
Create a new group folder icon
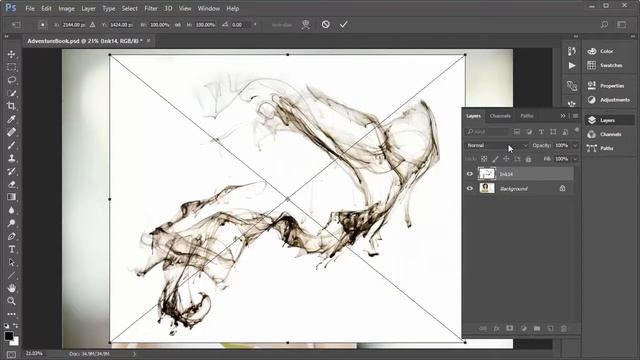coord(537,328)
